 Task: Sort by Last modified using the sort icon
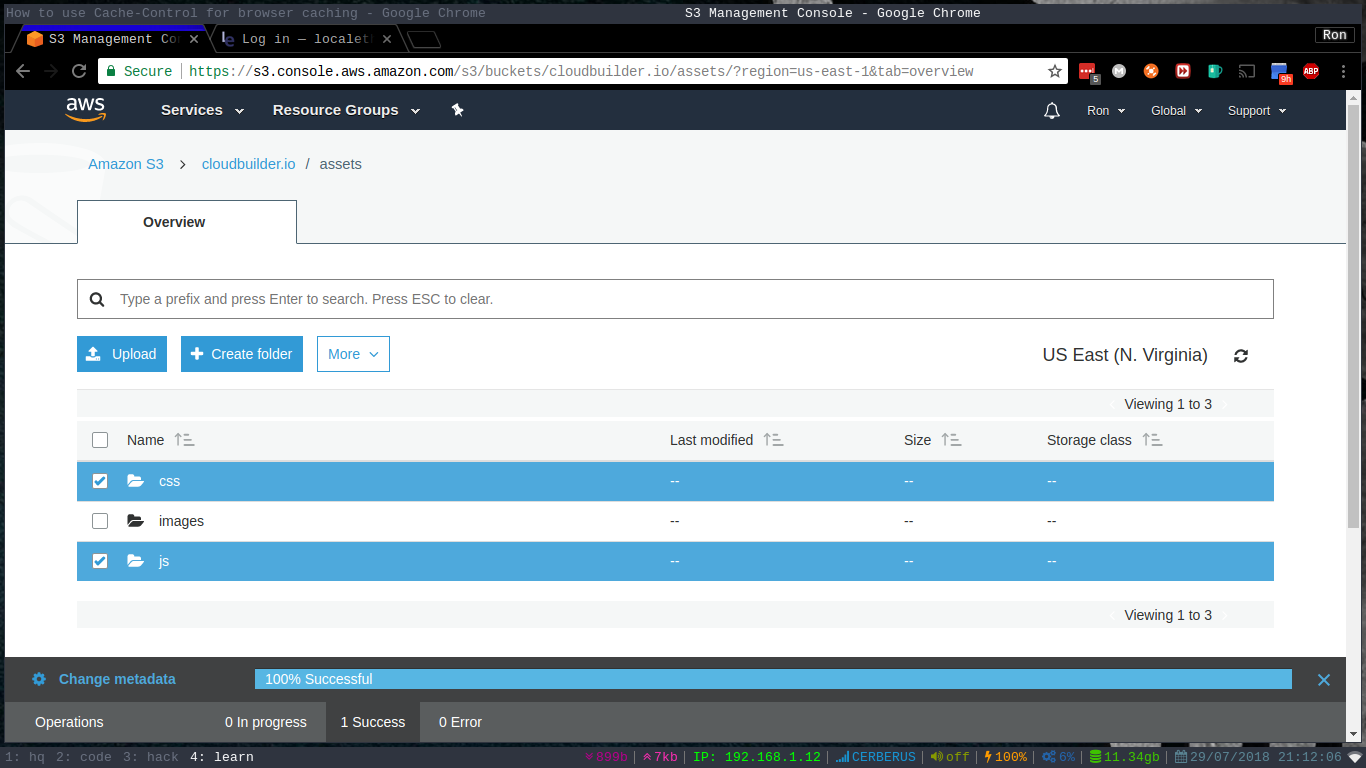(x=773, y=440)
